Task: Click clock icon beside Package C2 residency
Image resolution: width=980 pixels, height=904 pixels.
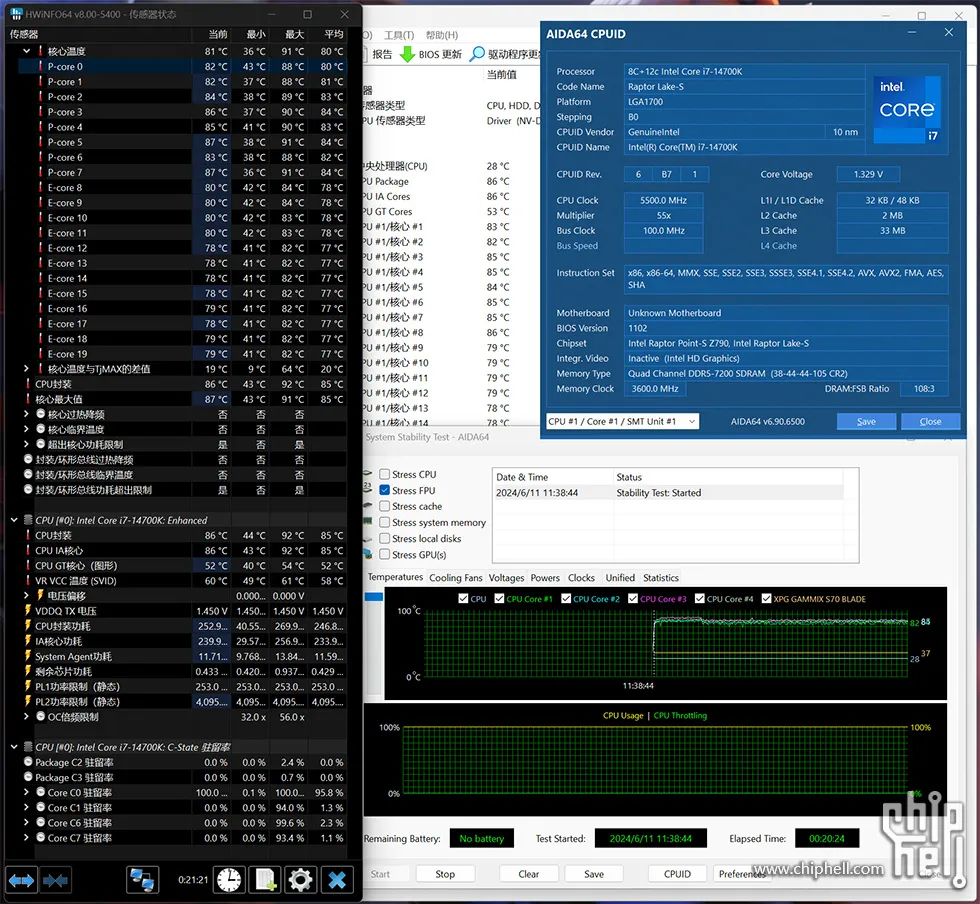Action: (28, 762)
